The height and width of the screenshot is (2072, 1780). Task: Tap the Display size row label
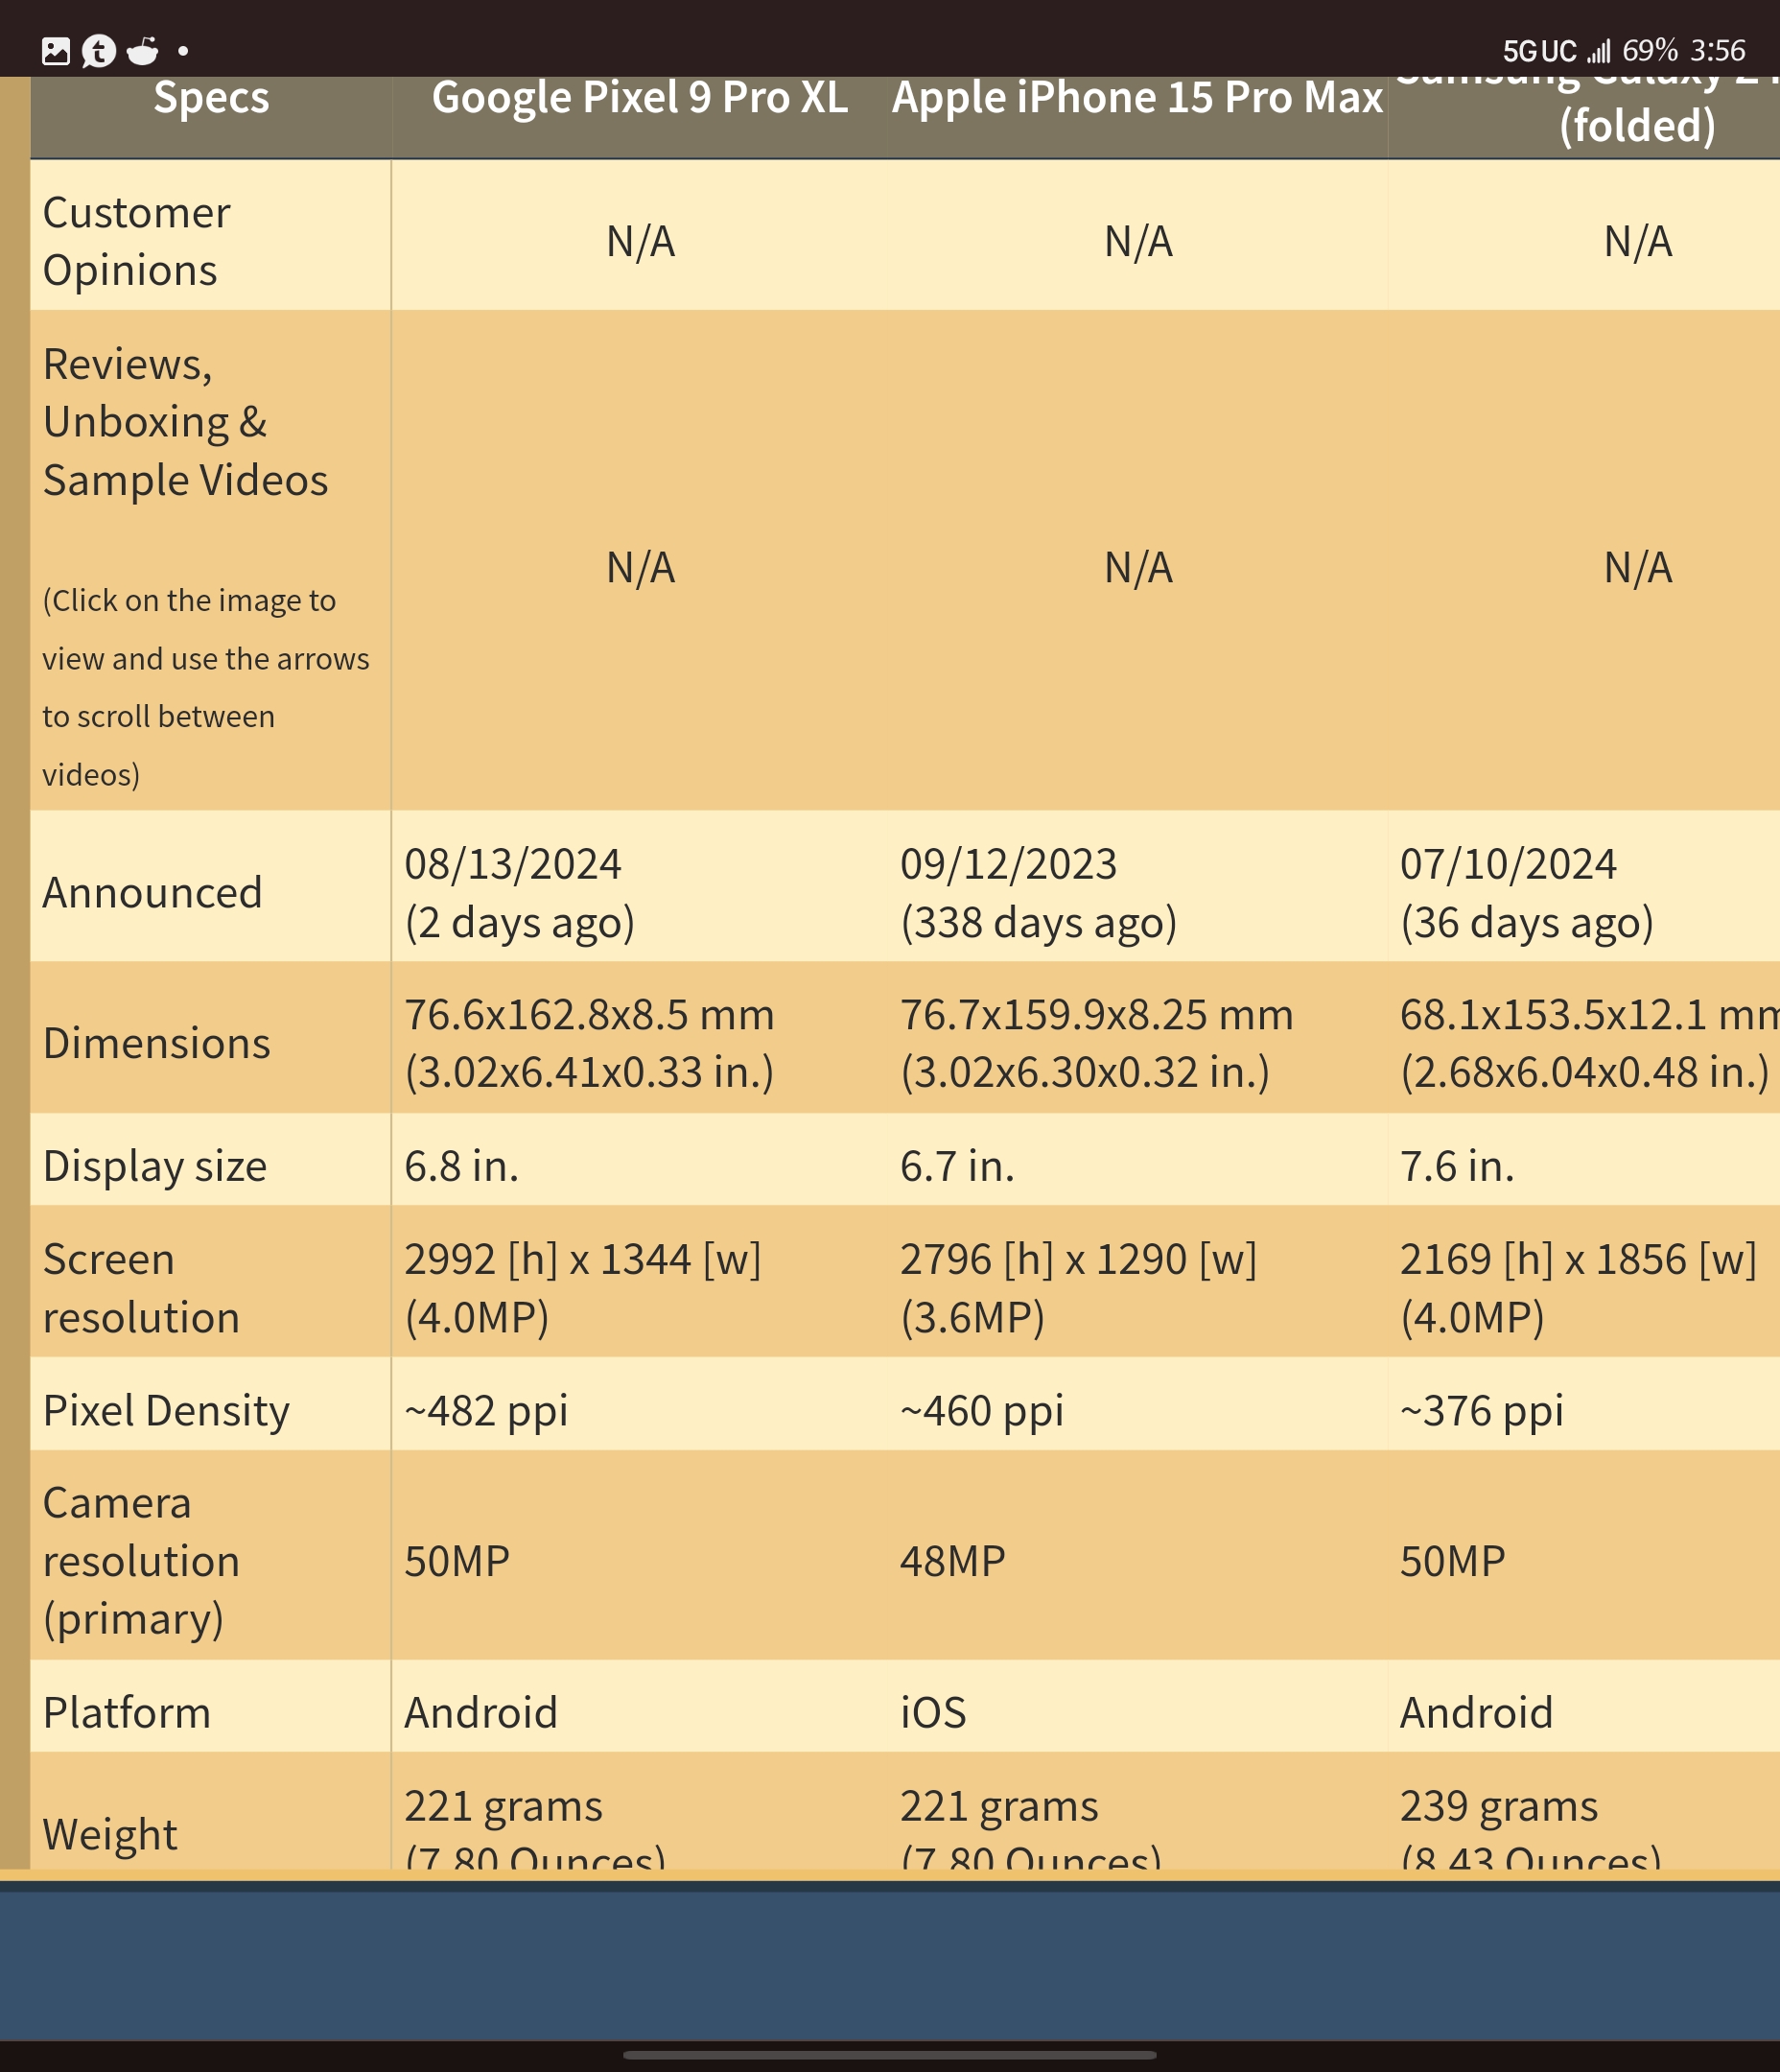154,1166
